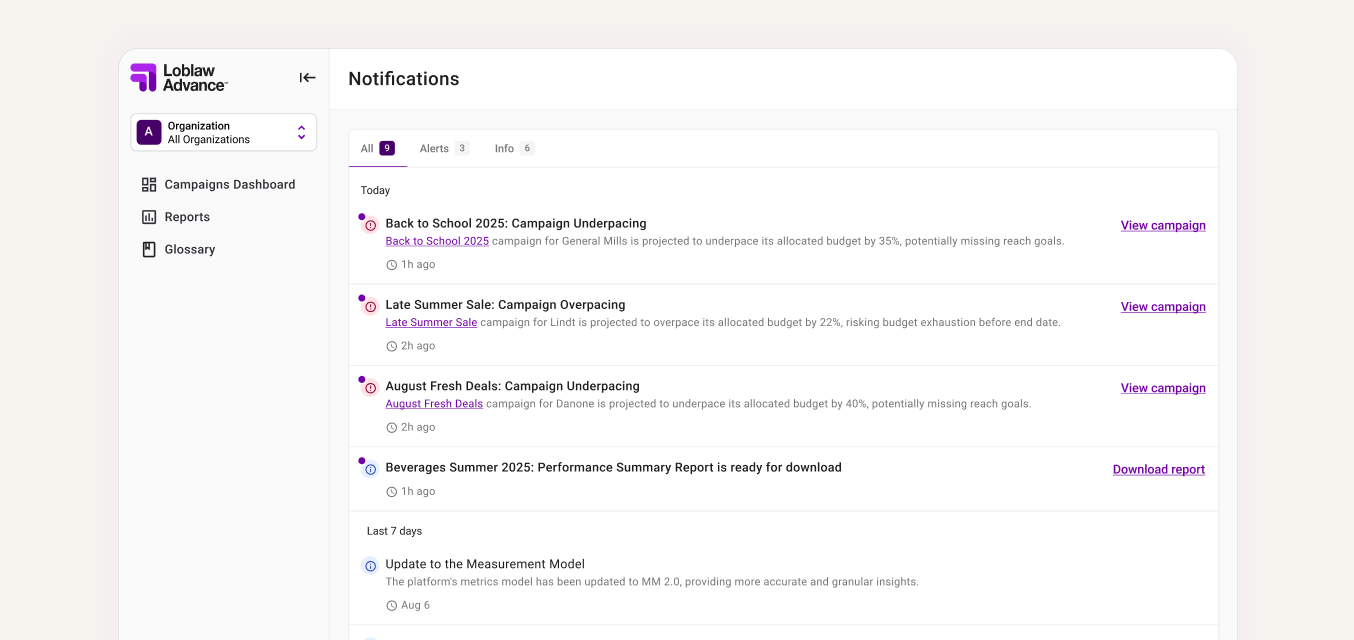
Task: Open the Late Summer Sale campaign link
Action: (431, 322)
